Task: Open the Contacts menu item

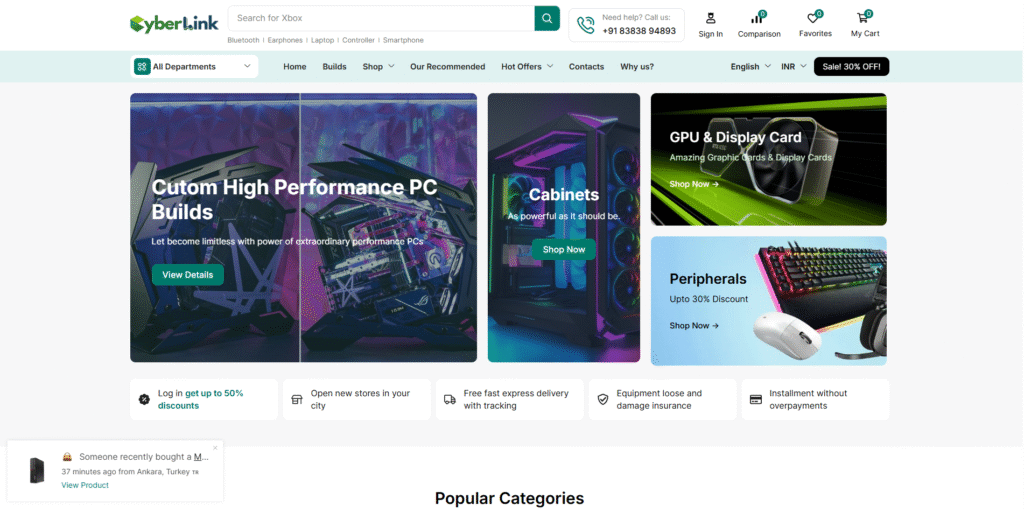Action: [586, 67]
